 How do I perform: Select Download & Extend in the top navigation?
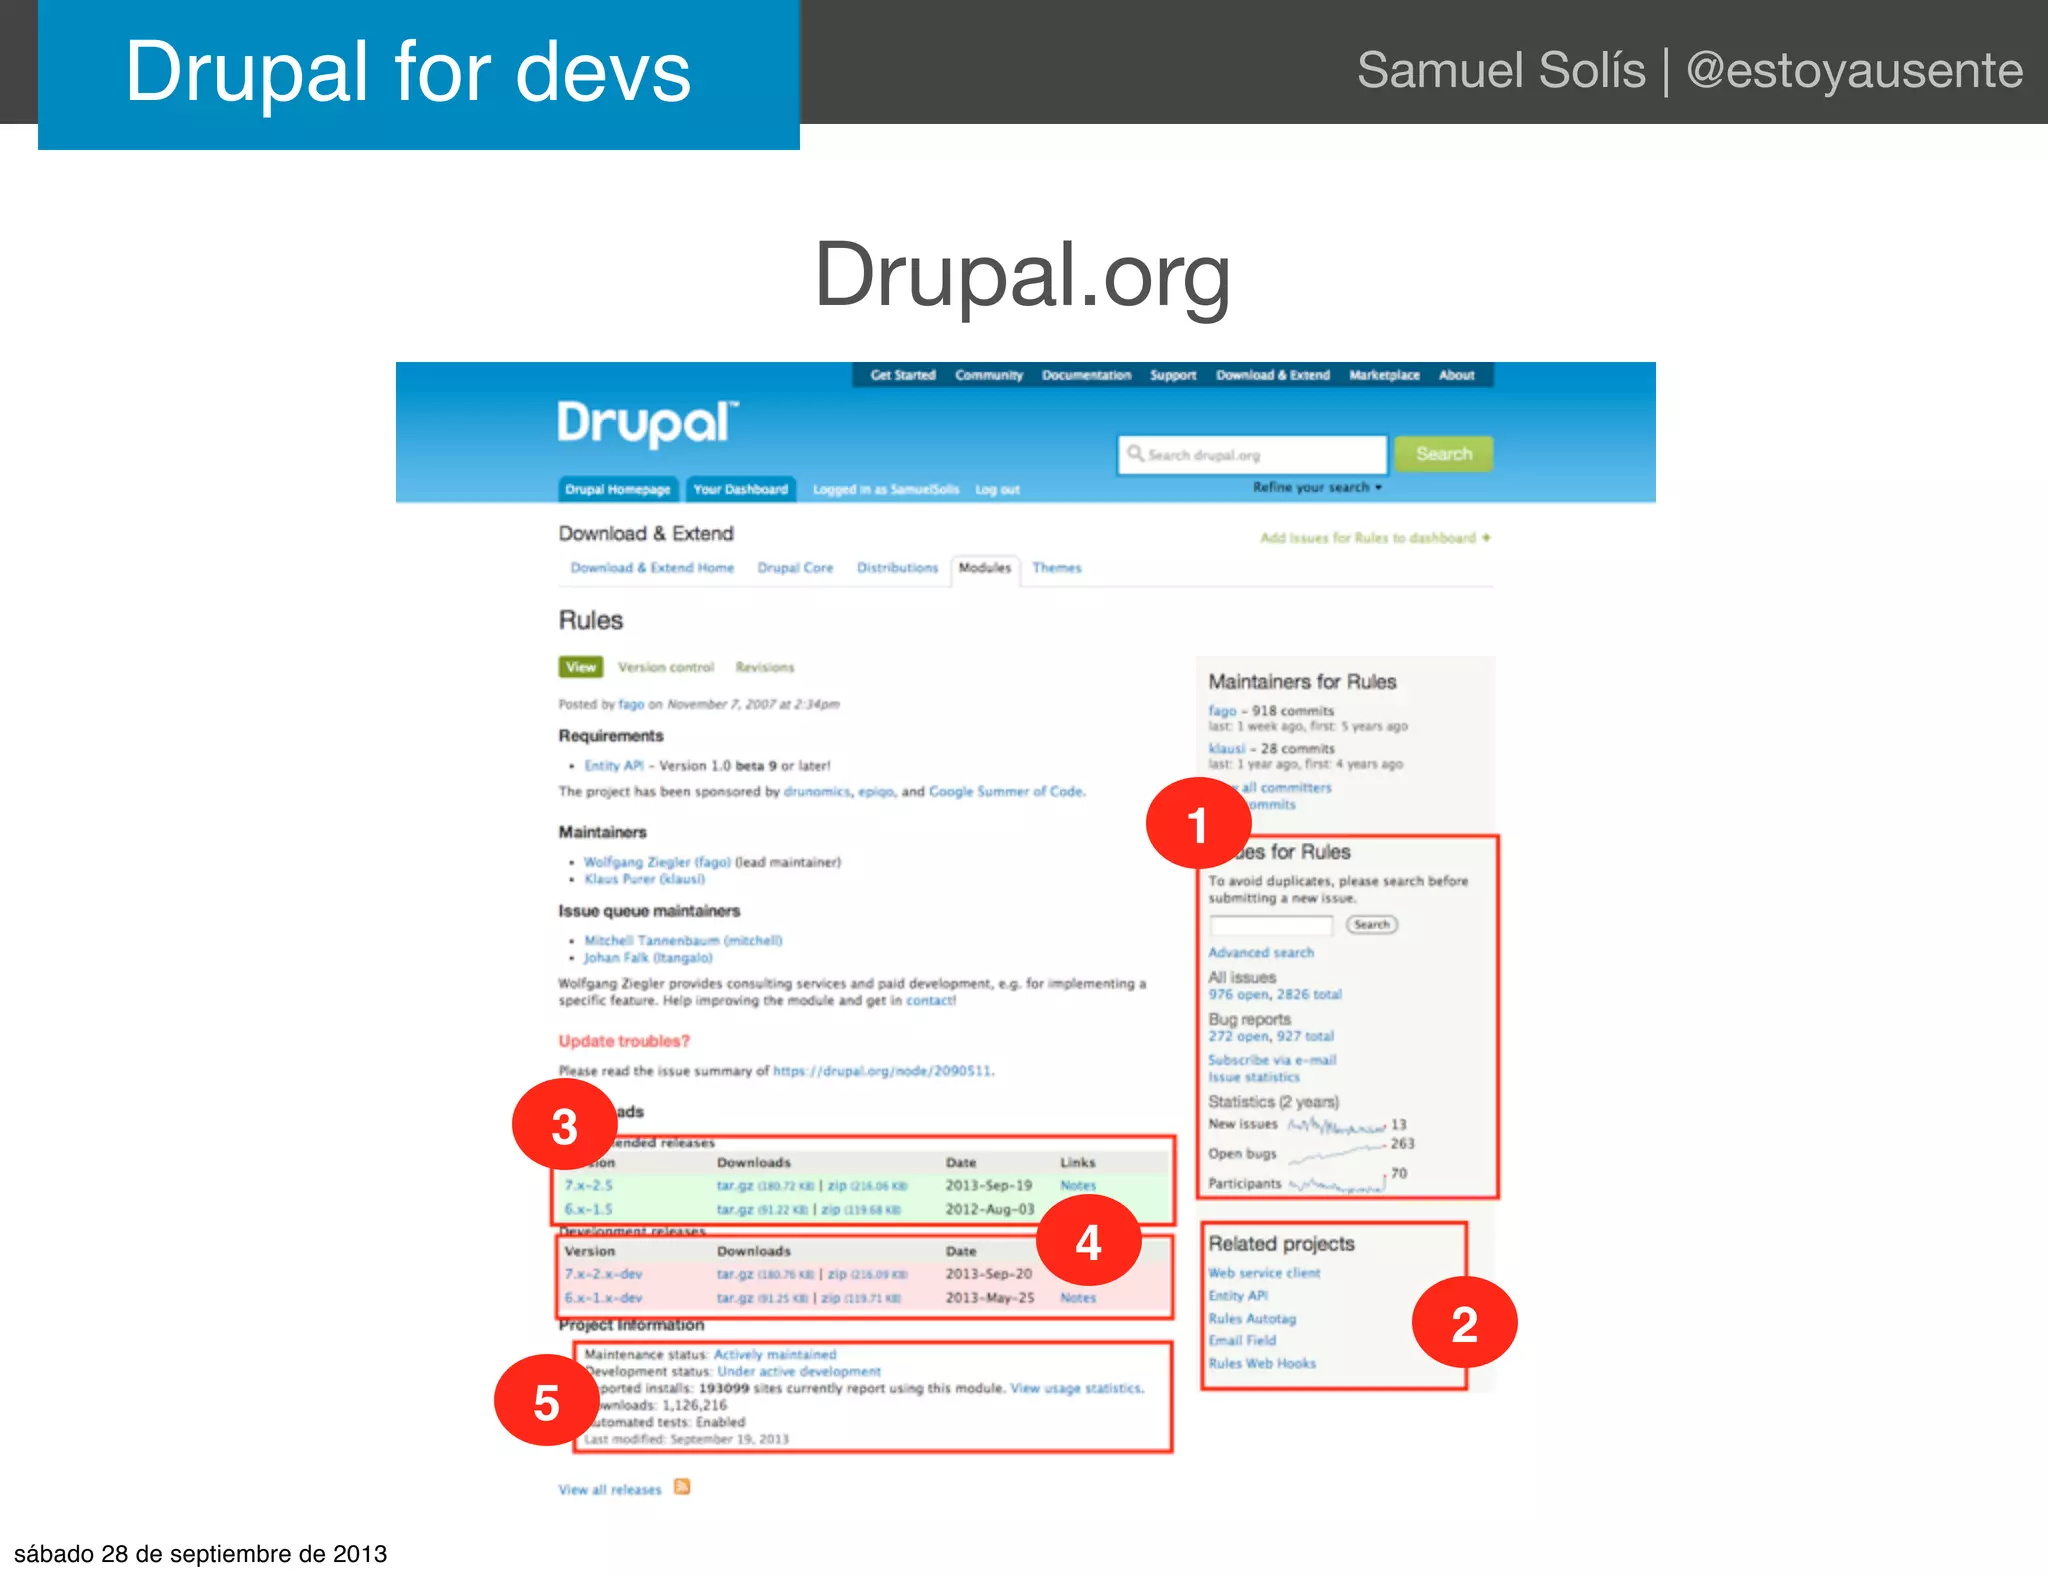[1272, 375]
